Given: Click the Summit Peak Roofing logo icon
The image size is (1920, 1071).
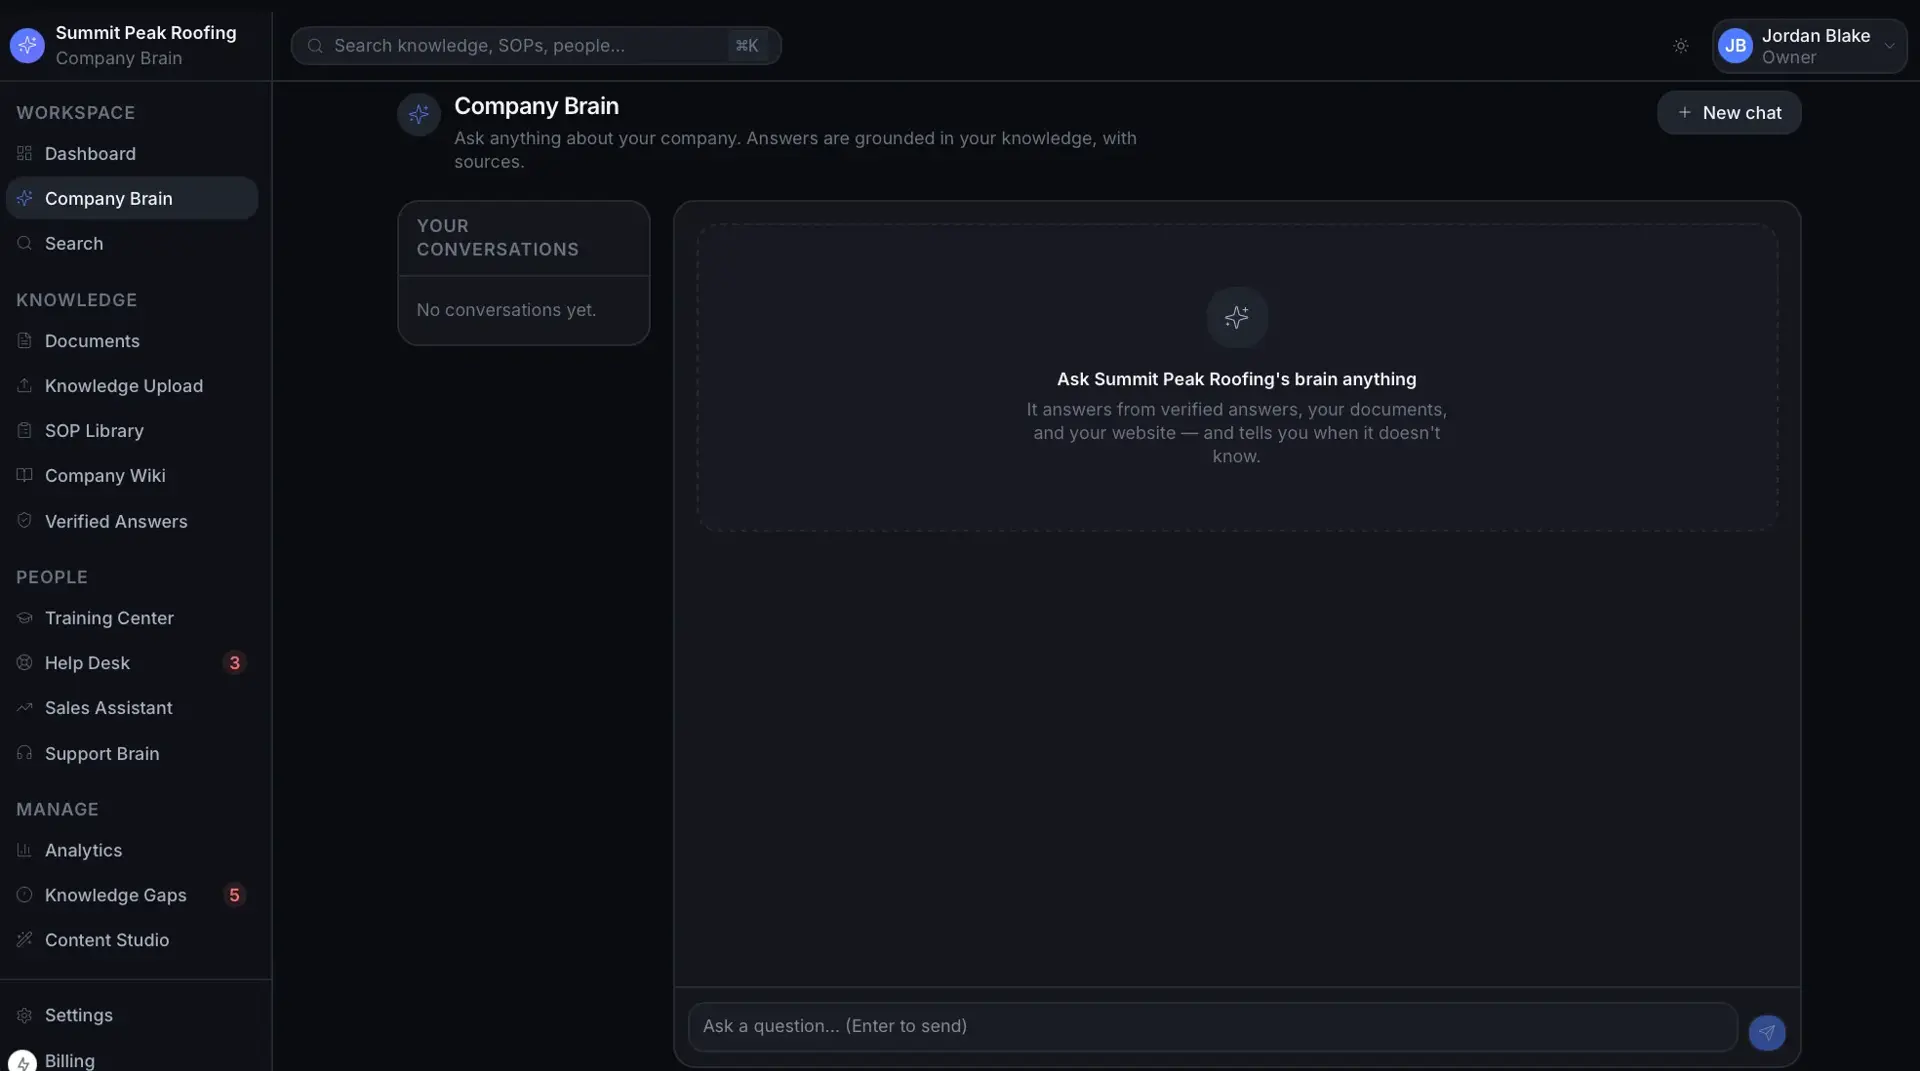Looking at the screenshot, I should (x=27, y=45).
